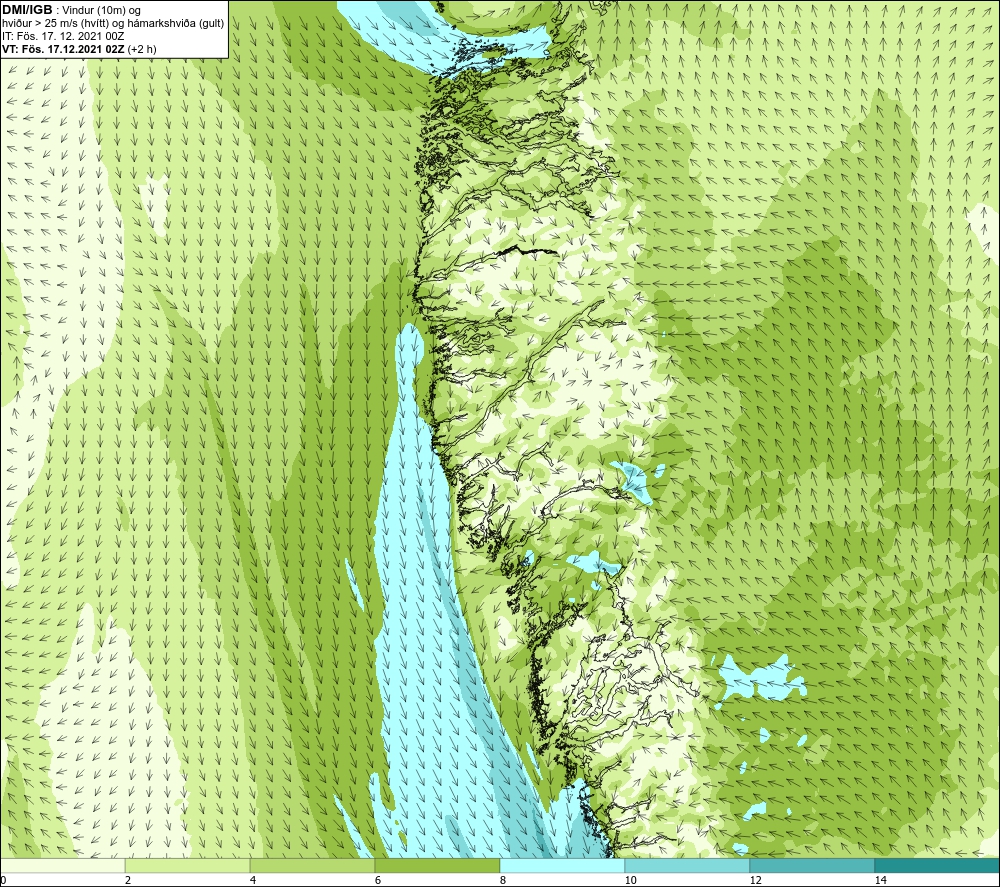Click the DMI/IGB title text
The image size is (1000, 887).
coord(27,10)
